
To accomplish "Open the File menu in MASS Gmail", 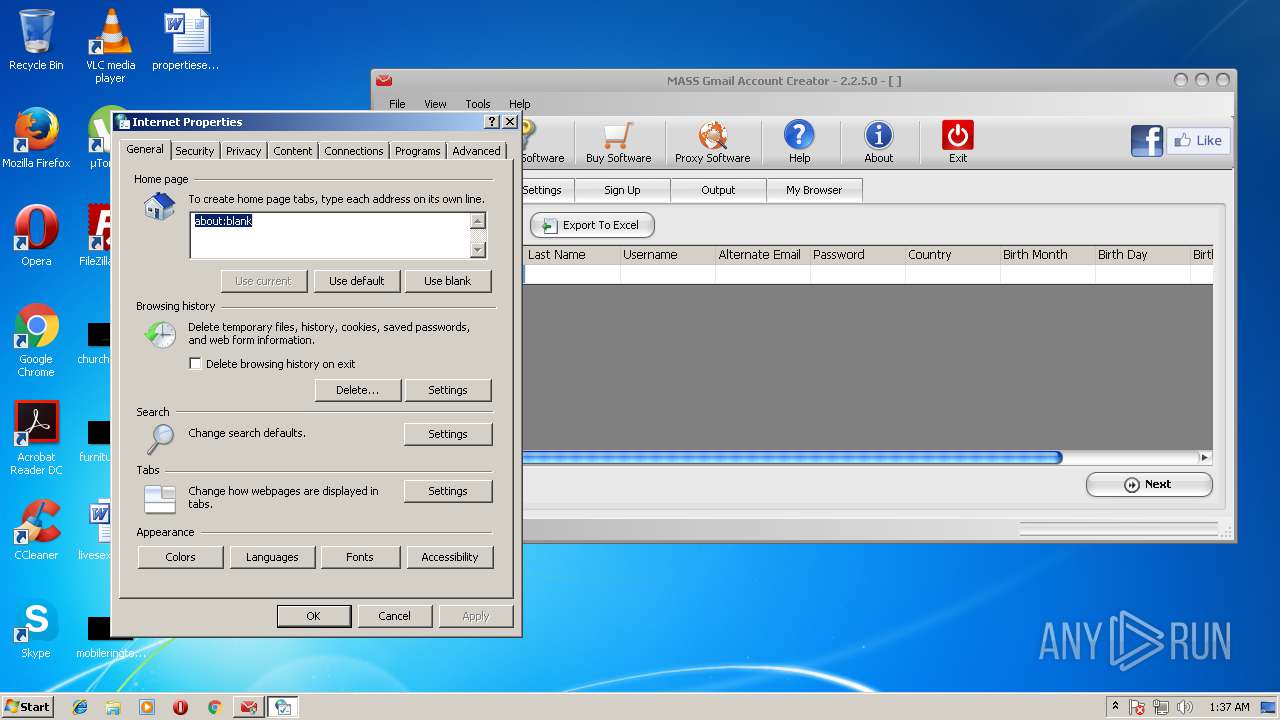I will click(397, 104).
